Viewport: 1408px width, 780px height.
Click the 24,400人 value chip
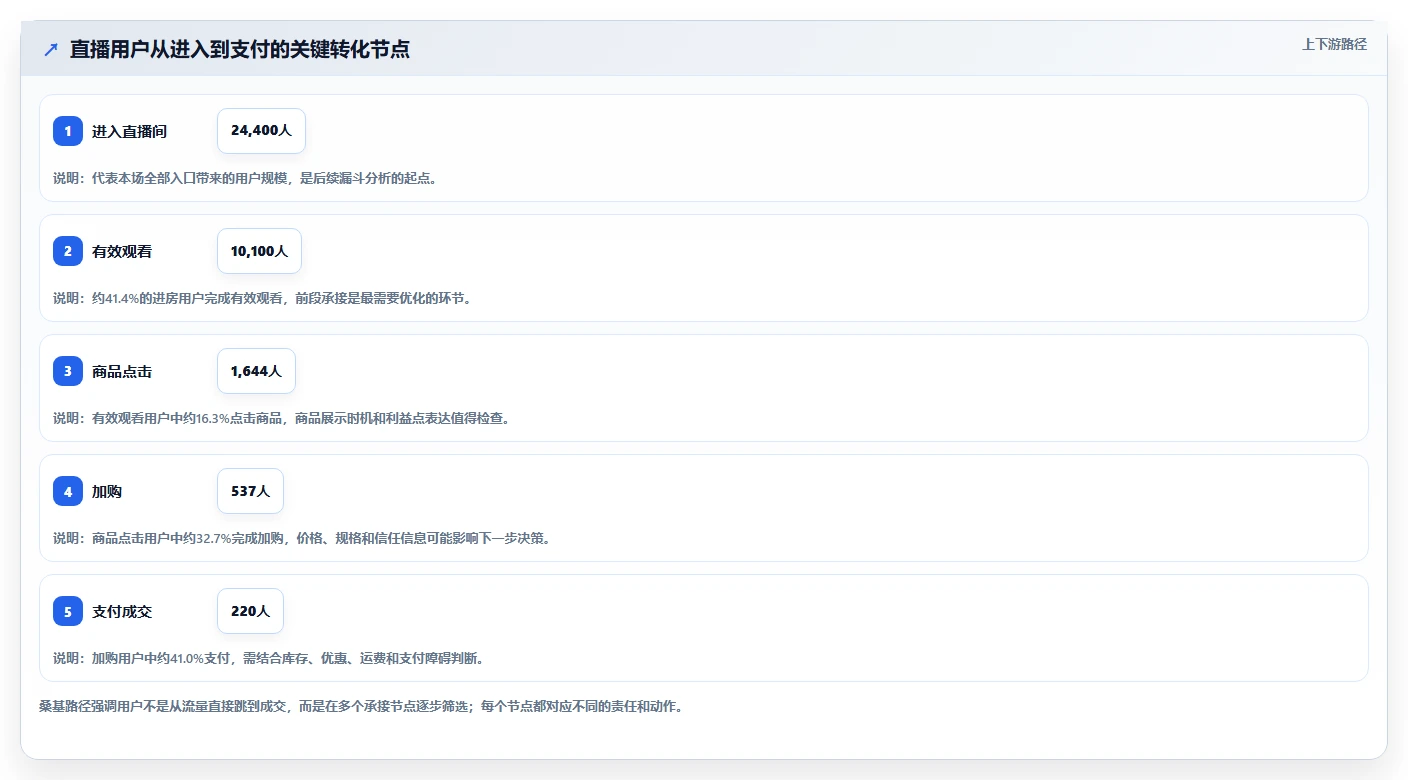click(x=261, y=131)
